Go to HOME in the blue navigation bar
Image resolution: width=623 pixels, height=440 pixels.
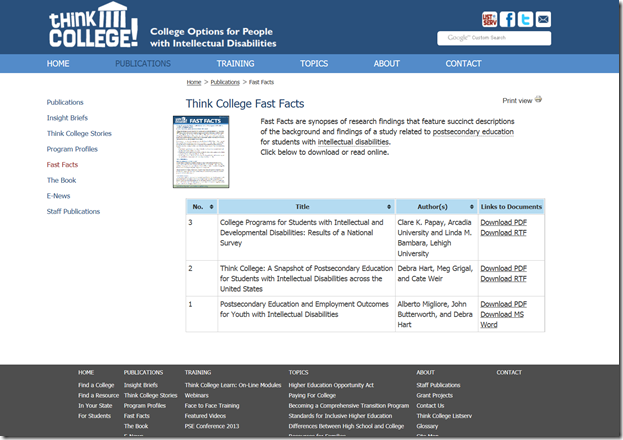[x=58, y=64]
